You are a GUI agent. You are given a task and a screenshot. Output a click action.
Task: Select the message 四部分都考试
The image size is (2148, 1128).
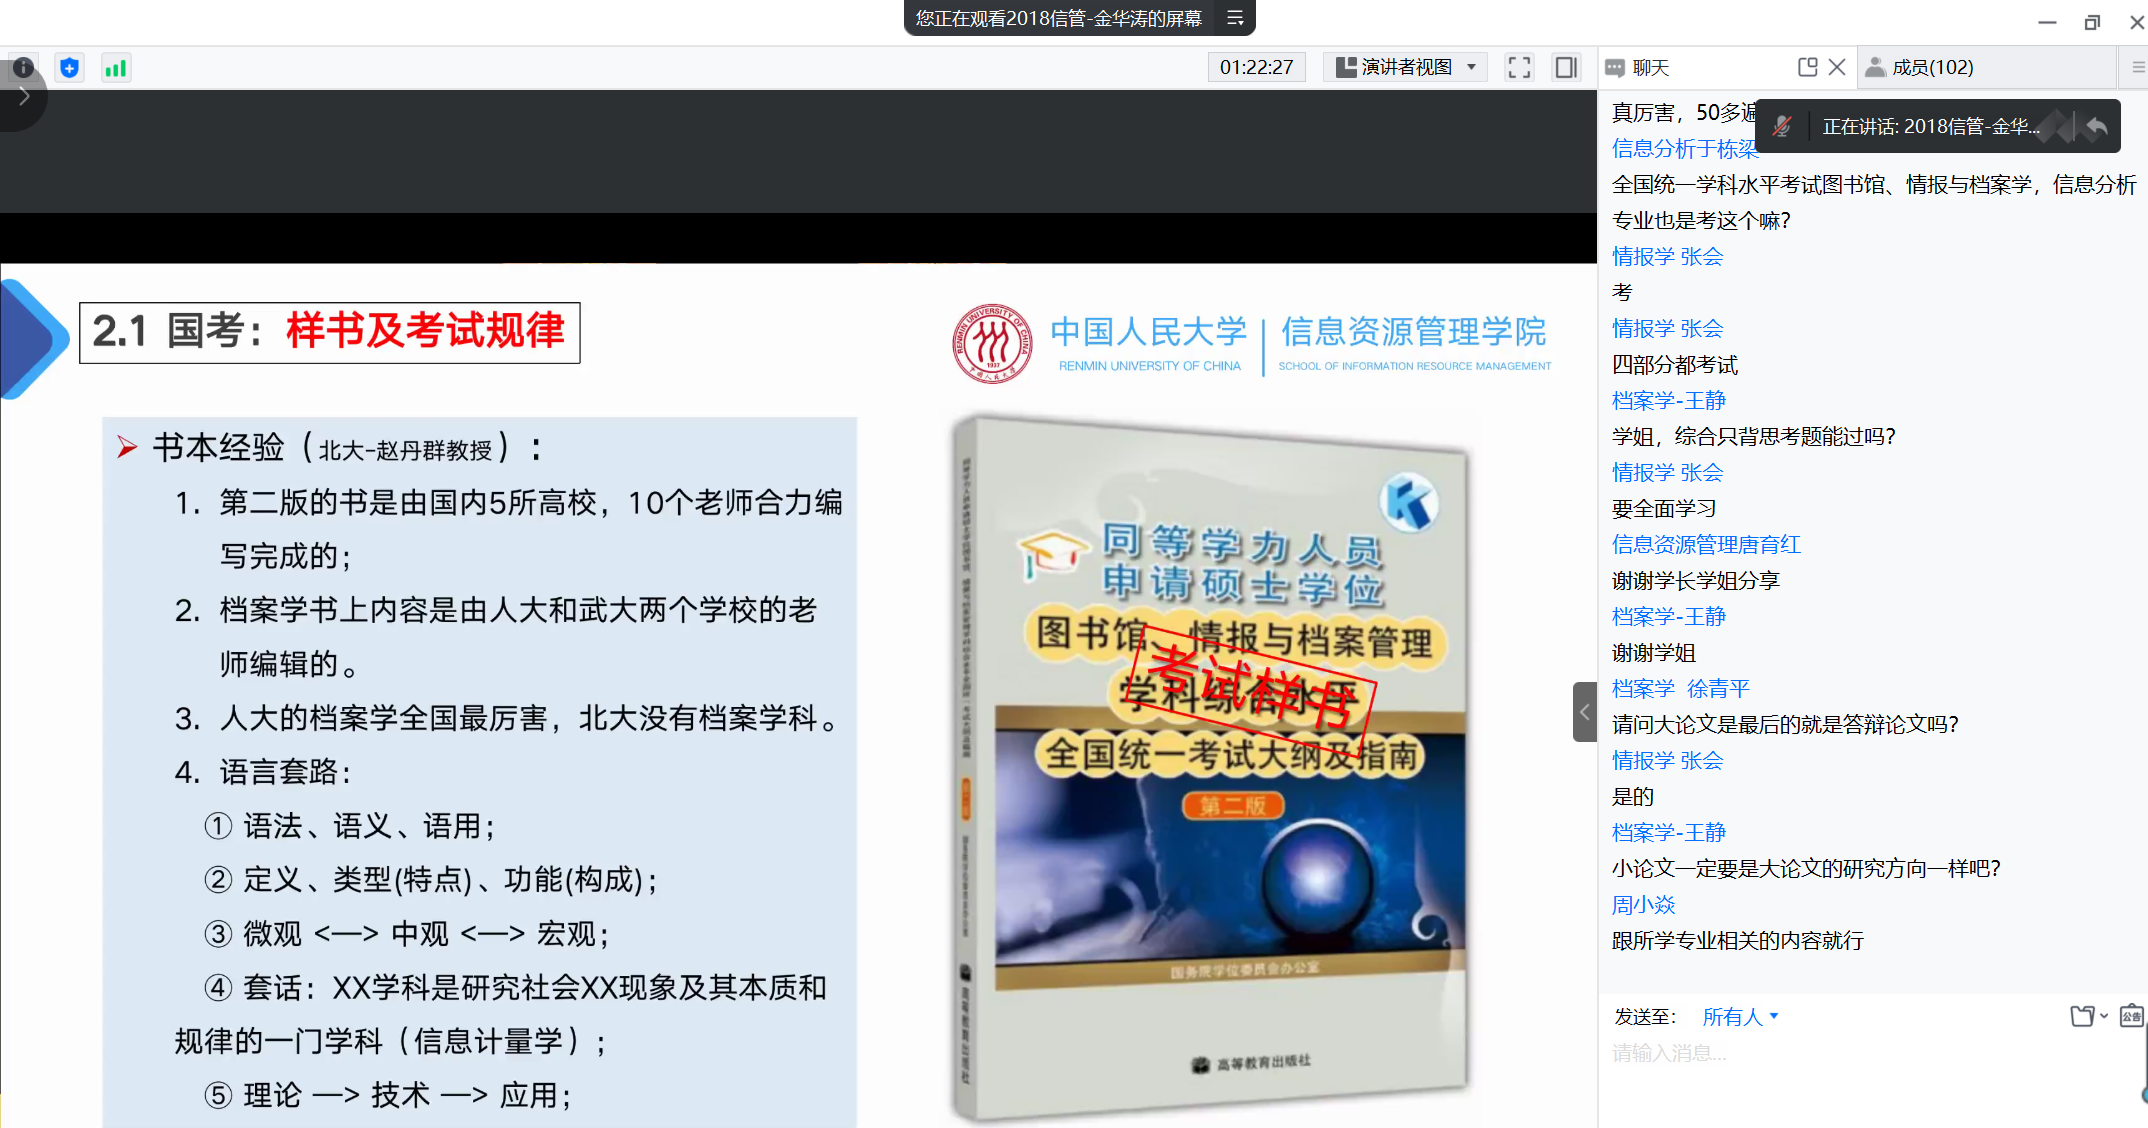pyautogui.click(x=1675, y=365)
